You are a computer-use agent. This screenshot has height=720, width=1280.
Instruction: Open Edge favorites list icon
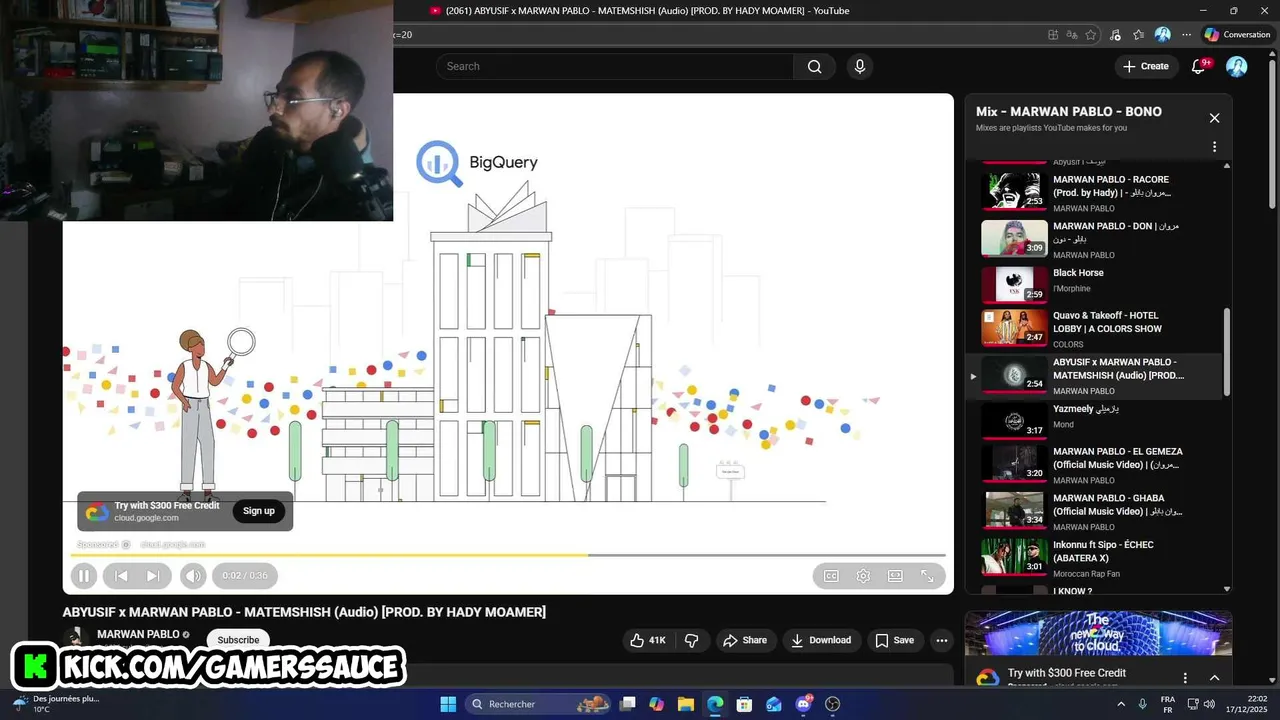pos(1139,34)
